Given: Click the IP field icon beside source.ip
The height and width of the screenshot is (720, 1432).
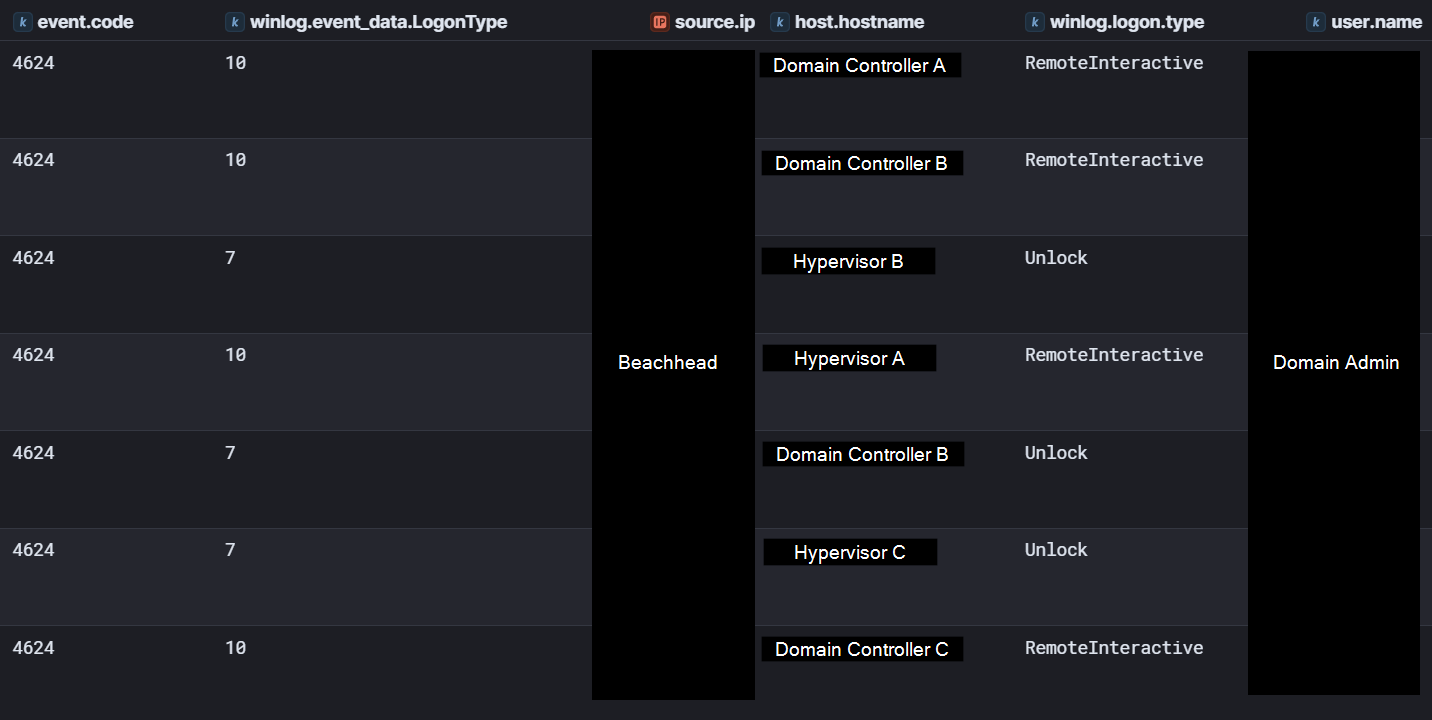Looking at the screenshot, I should 659,22.
